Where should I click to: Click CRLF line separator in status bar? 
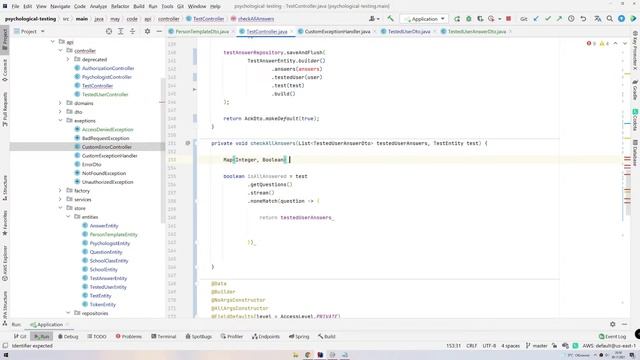coord(471,346)
